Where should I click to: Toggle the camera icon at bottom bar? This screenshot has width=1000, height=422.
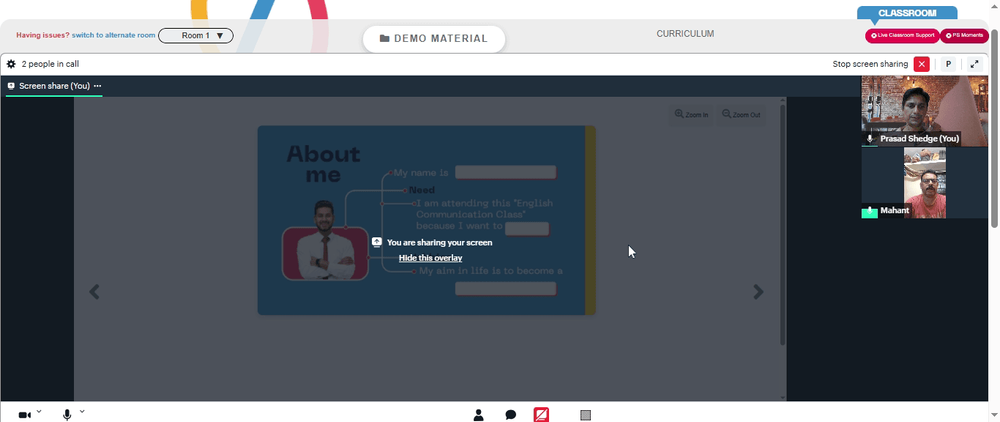pos(24,415)
